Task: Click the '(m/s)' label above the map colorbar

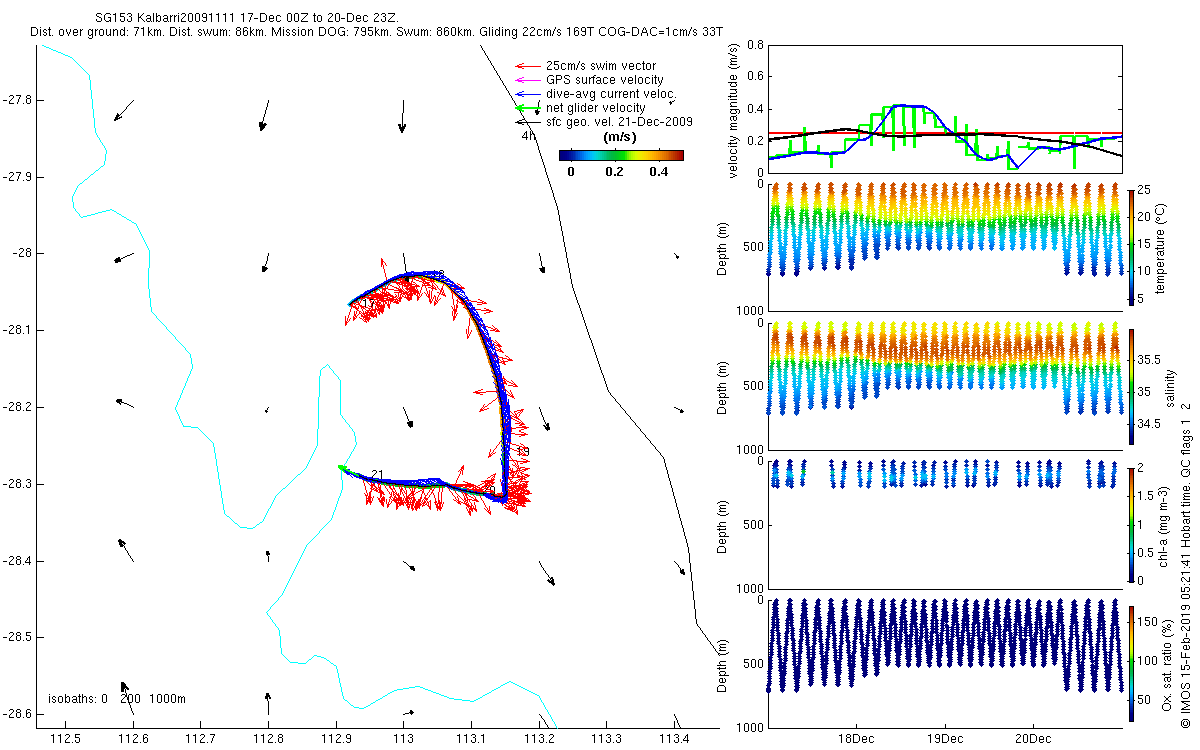Action: point(621,138)
